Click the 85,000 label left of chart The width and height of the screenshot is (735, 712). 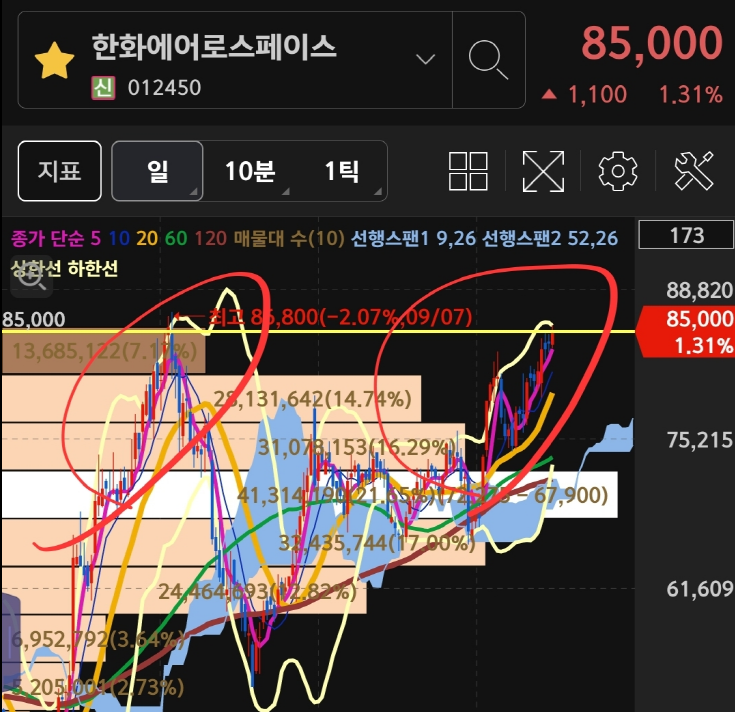pyautogui.click(x=33, y=320)
